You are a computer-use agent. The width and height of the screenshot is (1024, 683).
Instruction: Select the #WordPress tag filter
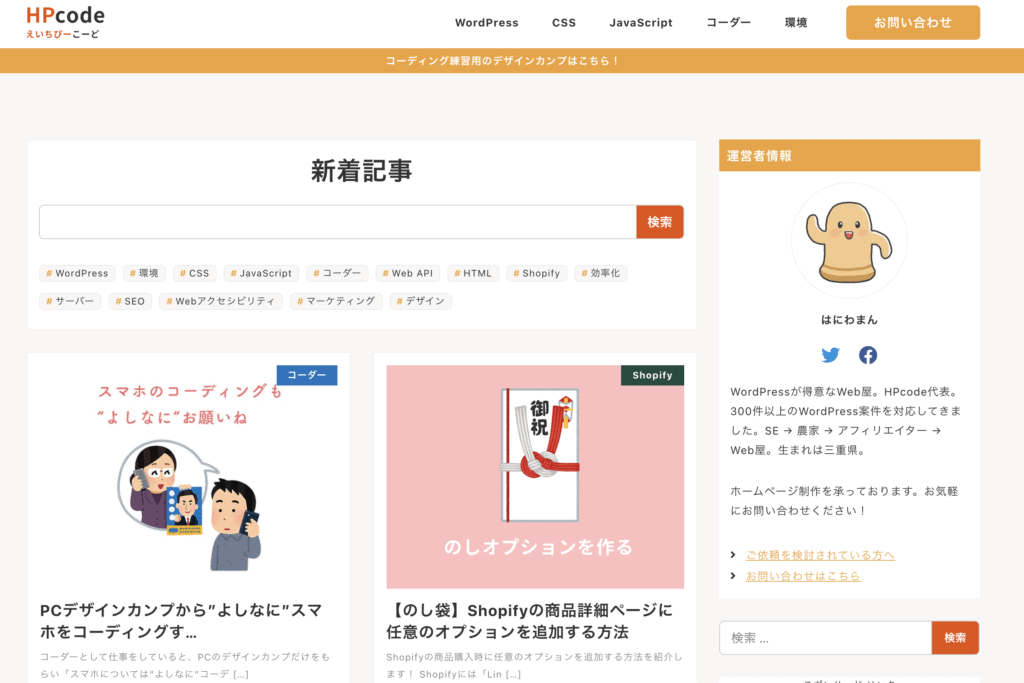point(76,272)
